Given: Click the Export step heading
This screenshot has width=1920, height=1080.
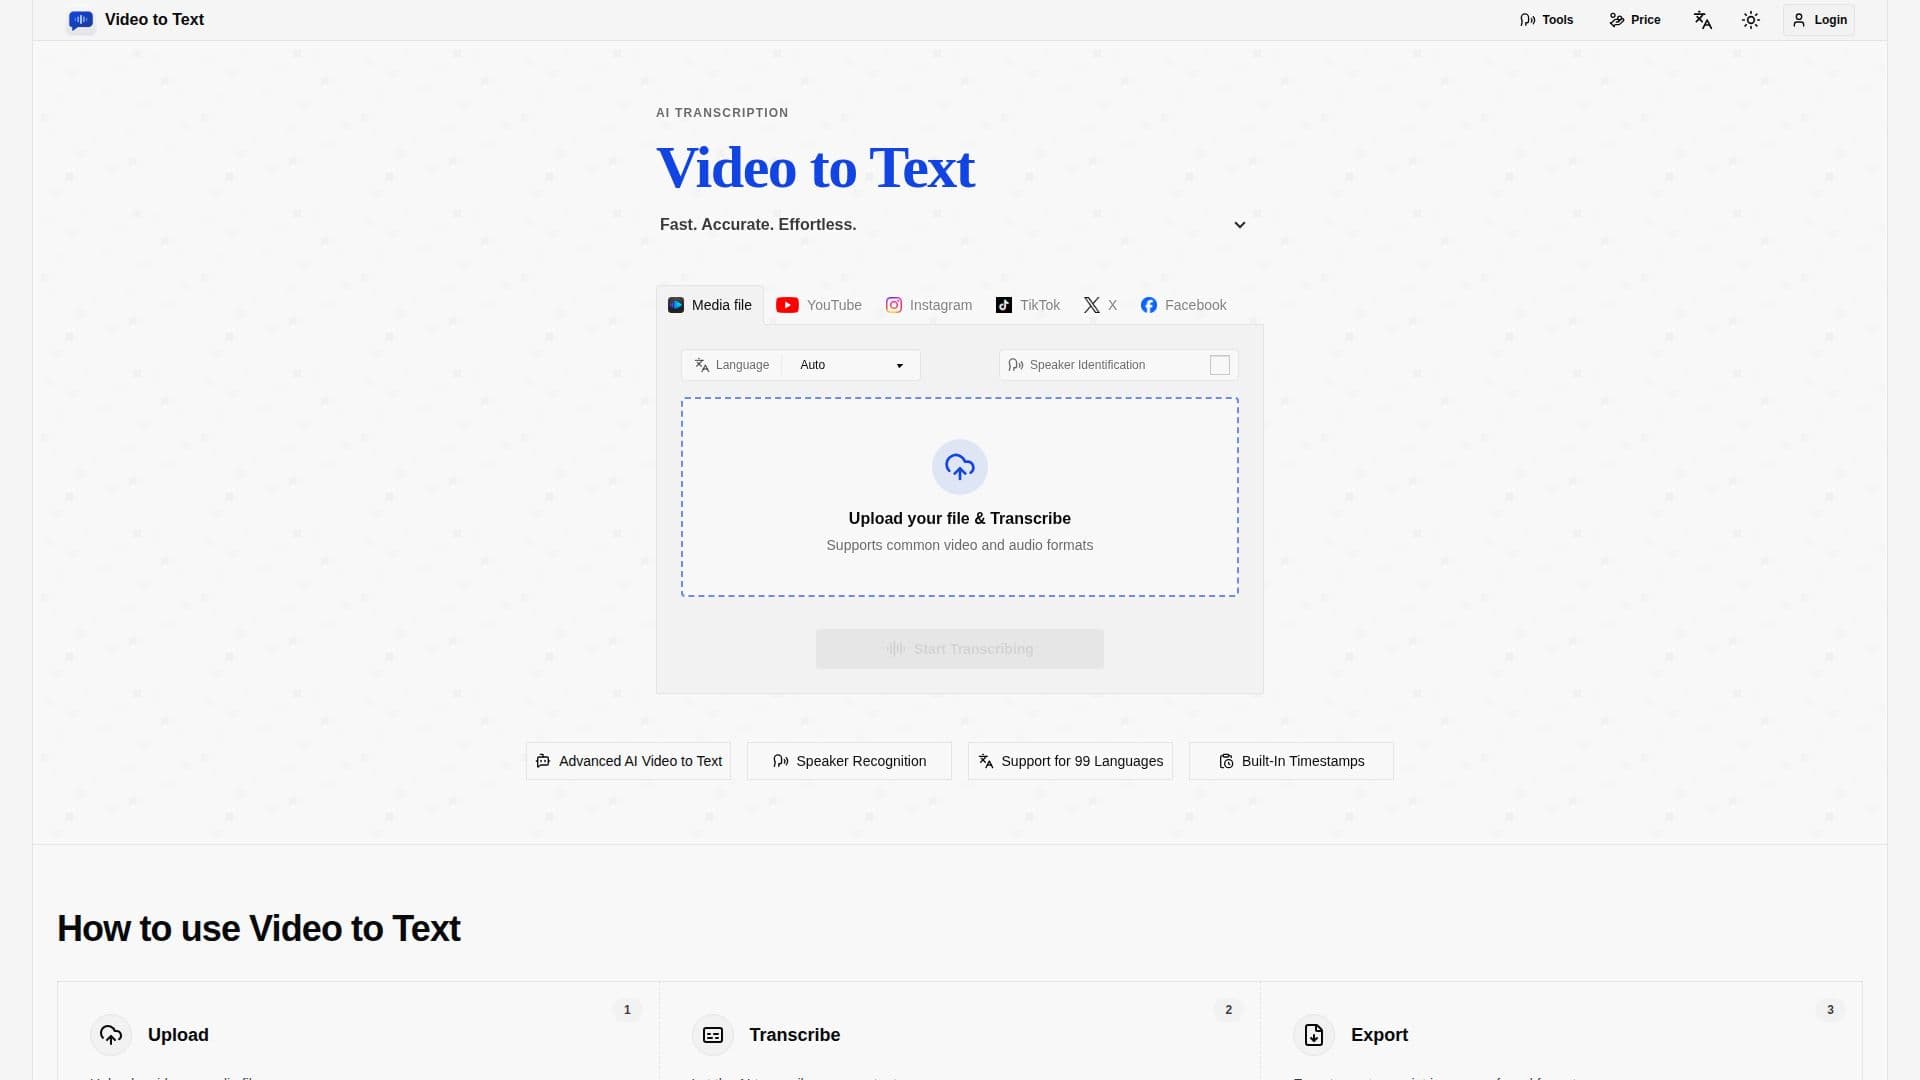Looking at the screenshot, I should (x=1379, y=1035).
